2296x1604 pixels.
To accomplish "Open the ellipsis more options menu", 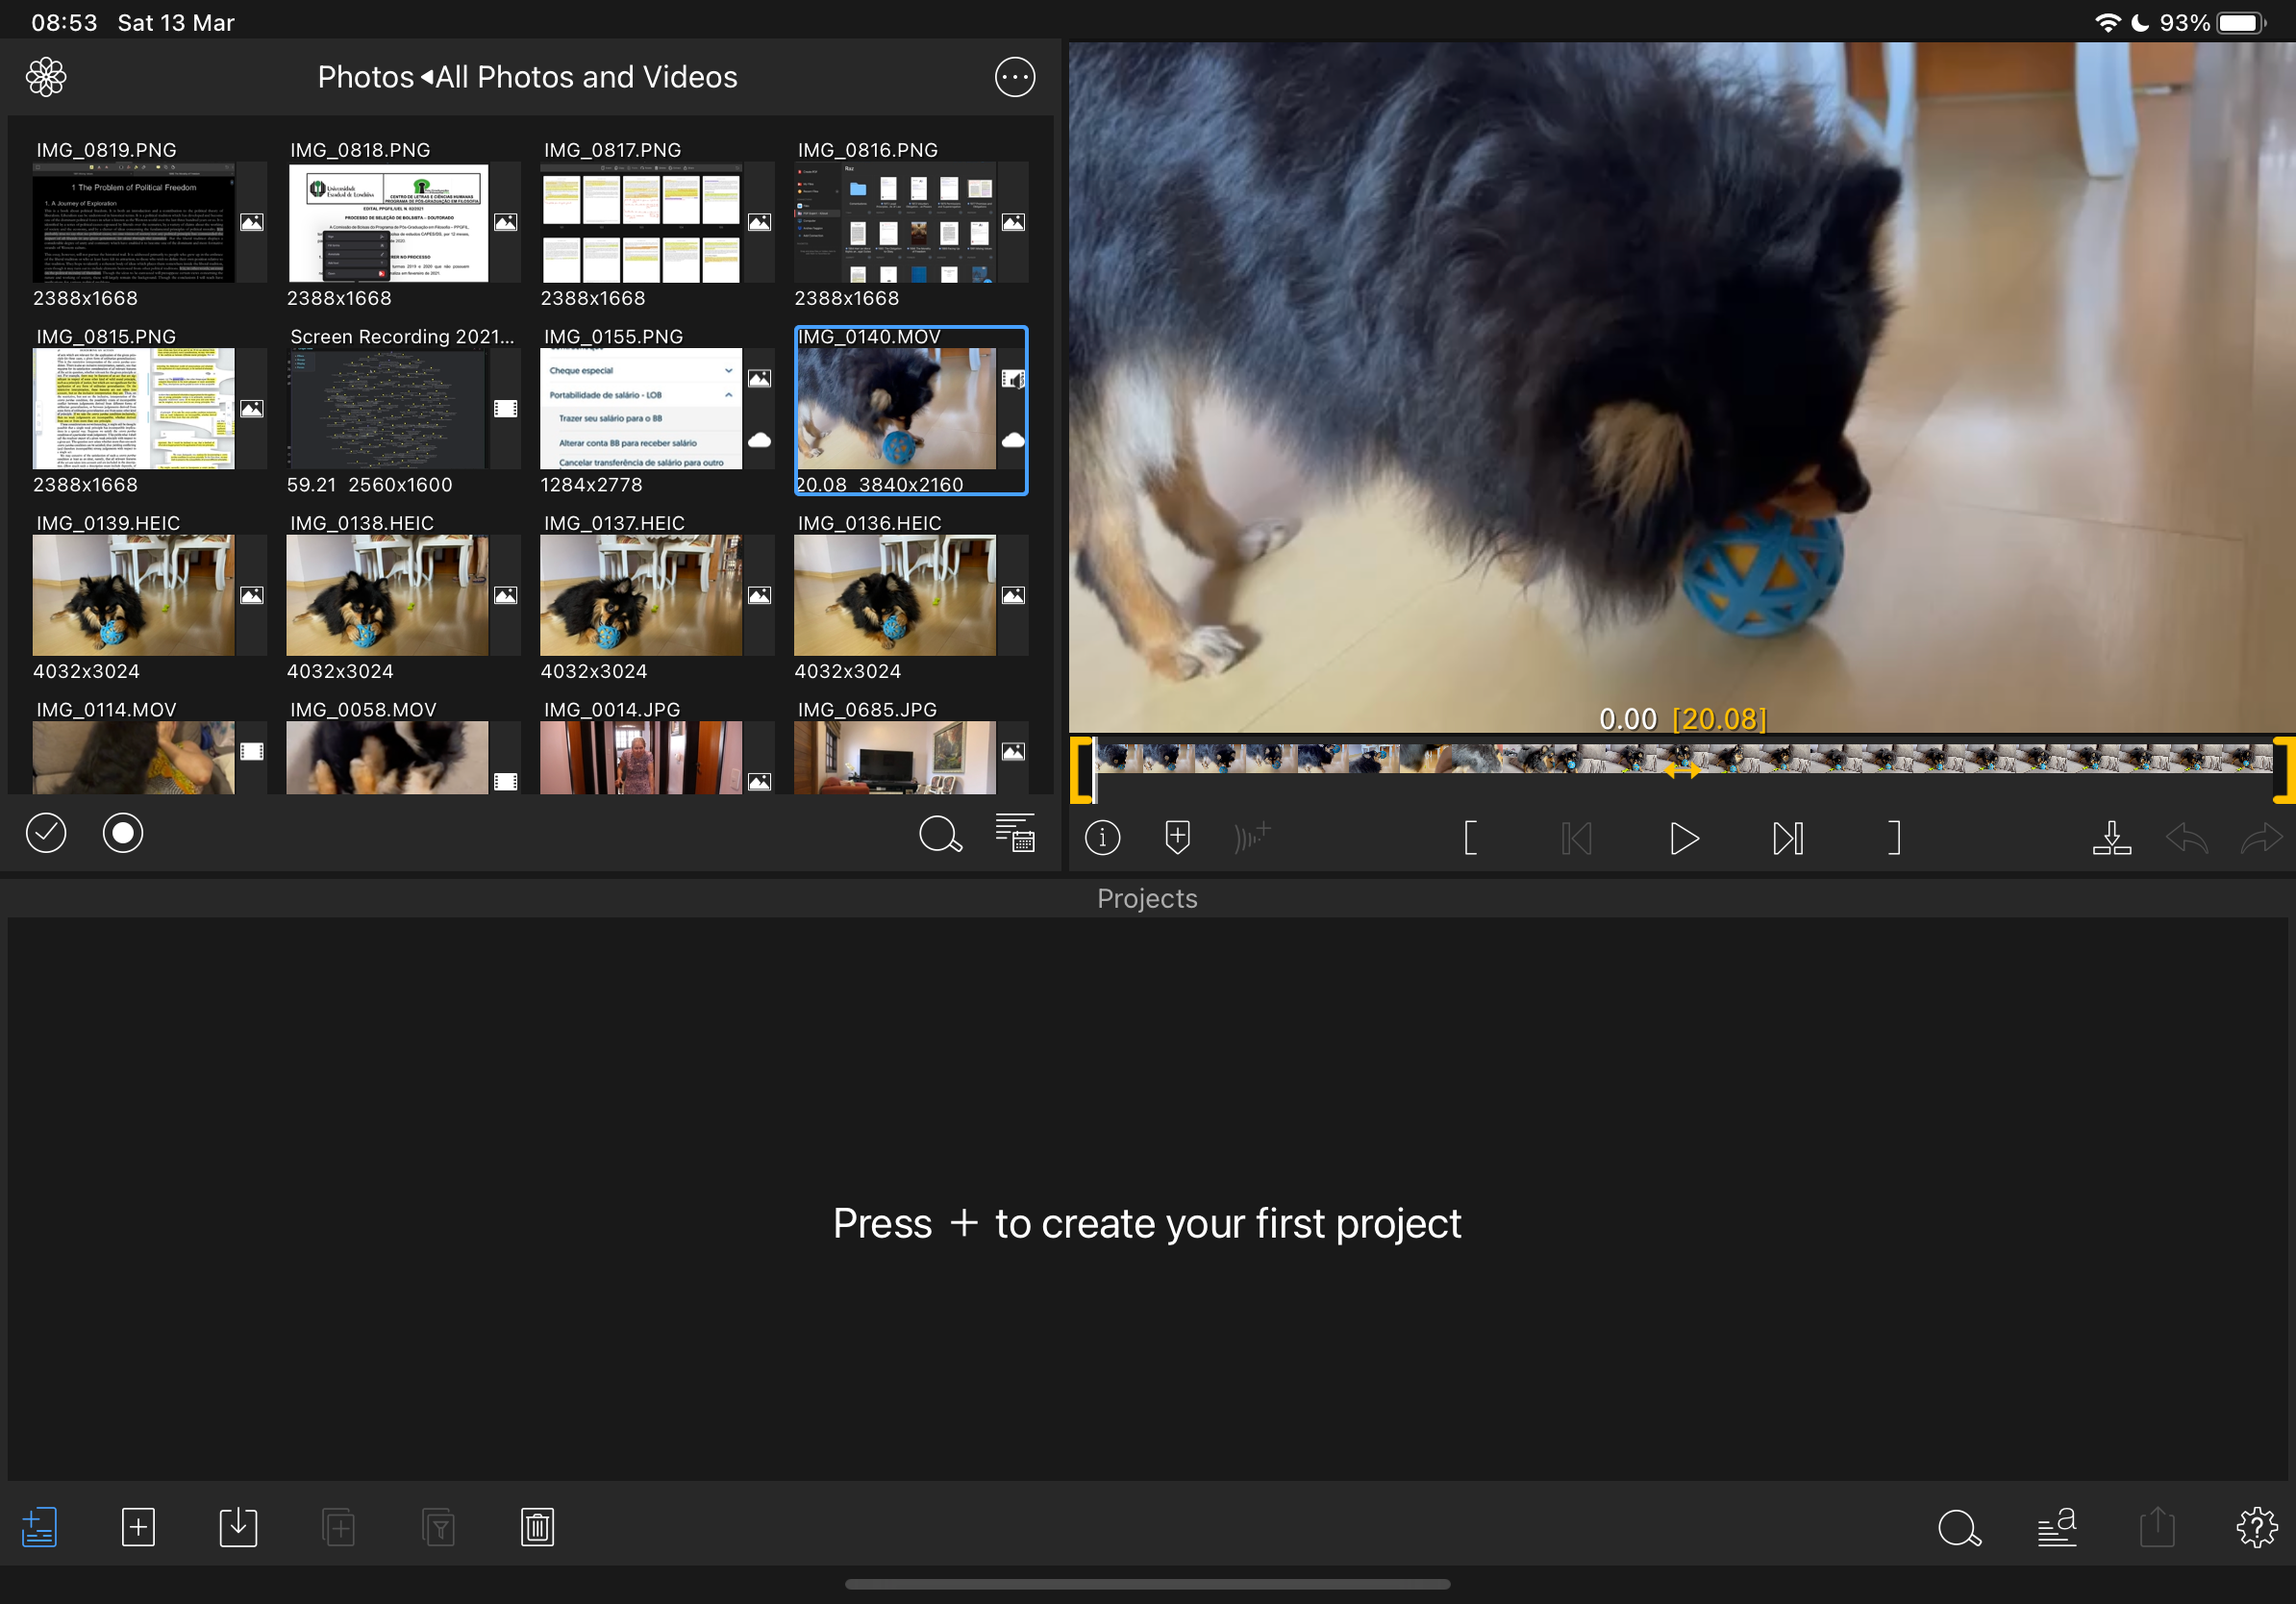I will pos(1014,77).
